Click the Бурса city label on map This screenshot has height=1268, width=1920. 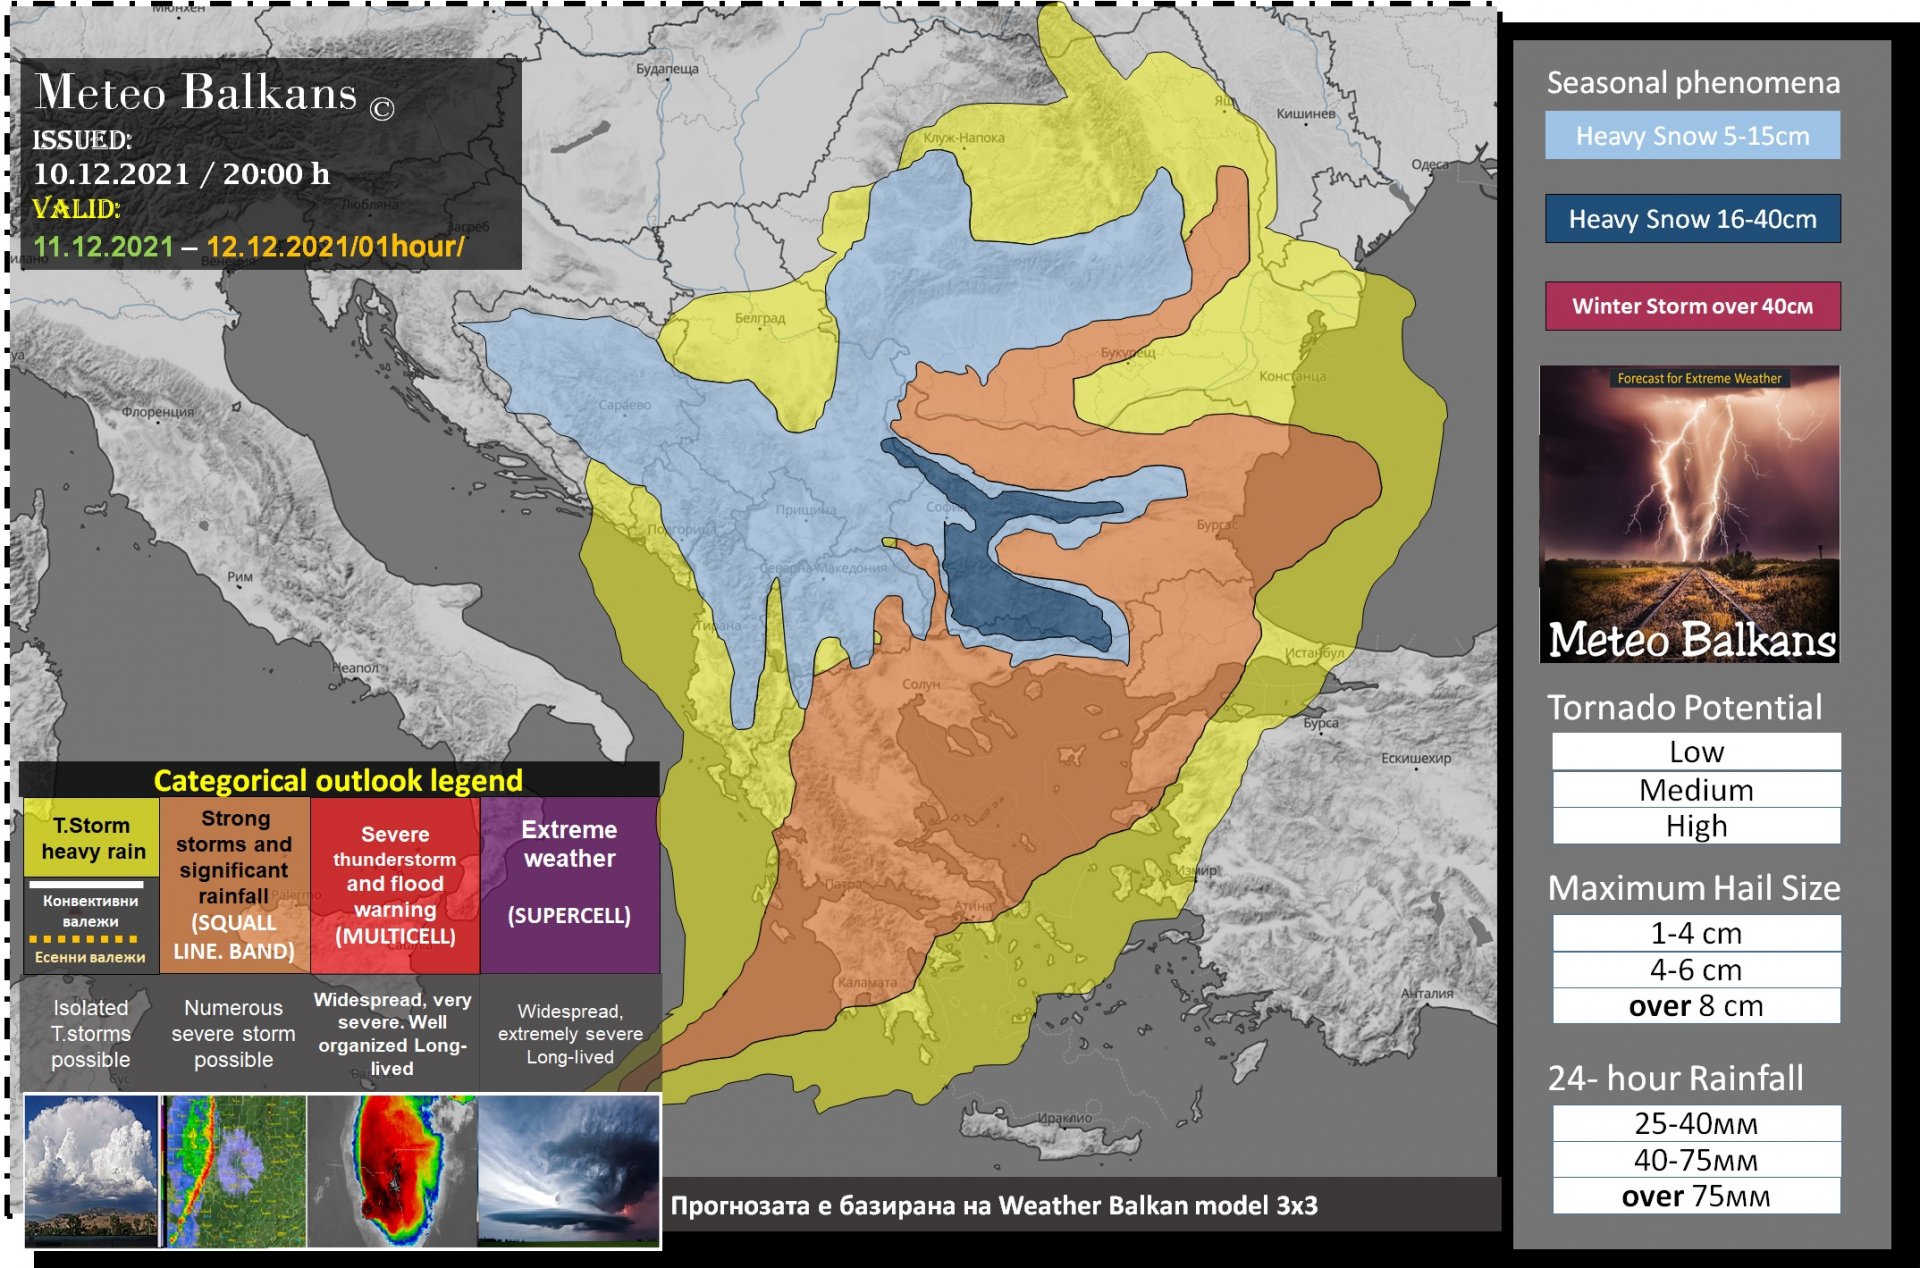click(1321, 722)
